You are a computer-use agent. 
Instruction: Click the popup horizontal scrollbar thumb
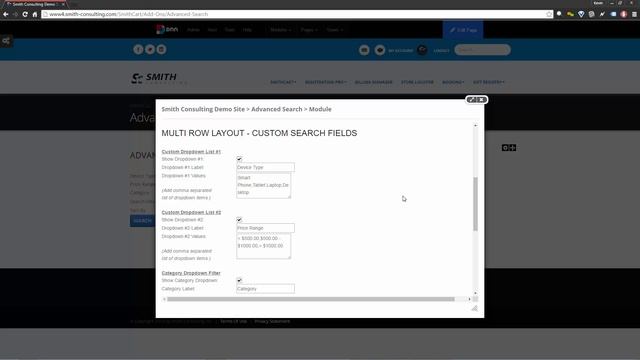[x=311, y=299]
